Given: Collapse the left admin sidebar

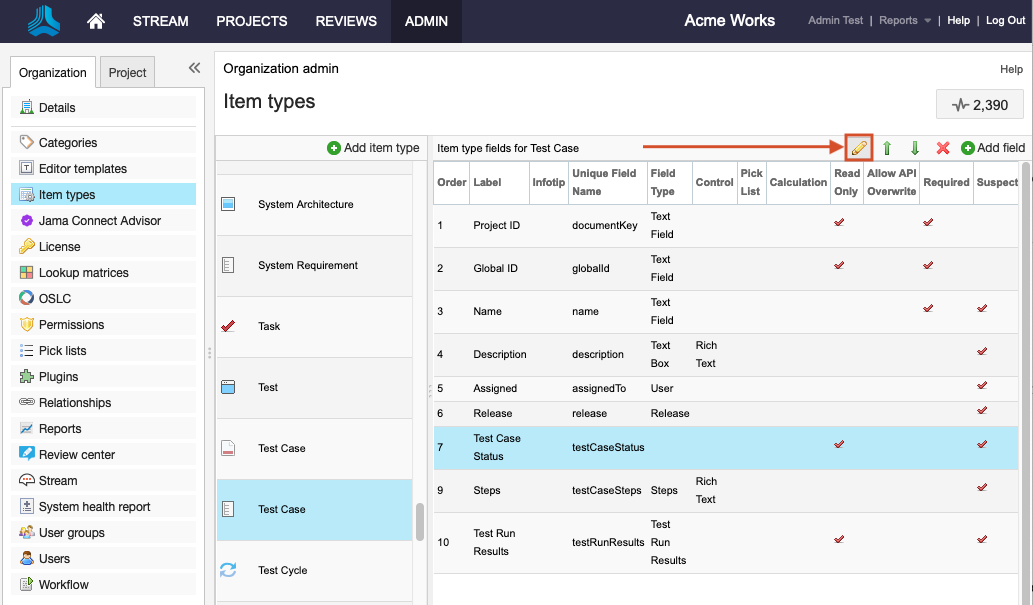Looking at the screenshot, I should (x=194, y=67).
